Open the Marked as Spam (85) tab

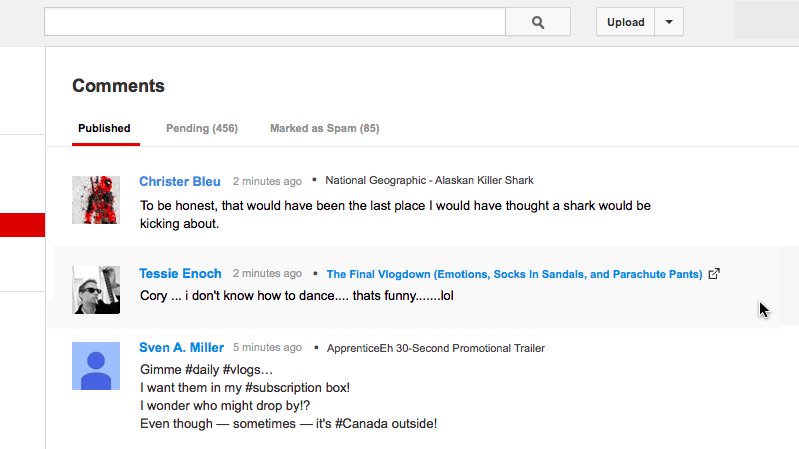pos(324,128)
